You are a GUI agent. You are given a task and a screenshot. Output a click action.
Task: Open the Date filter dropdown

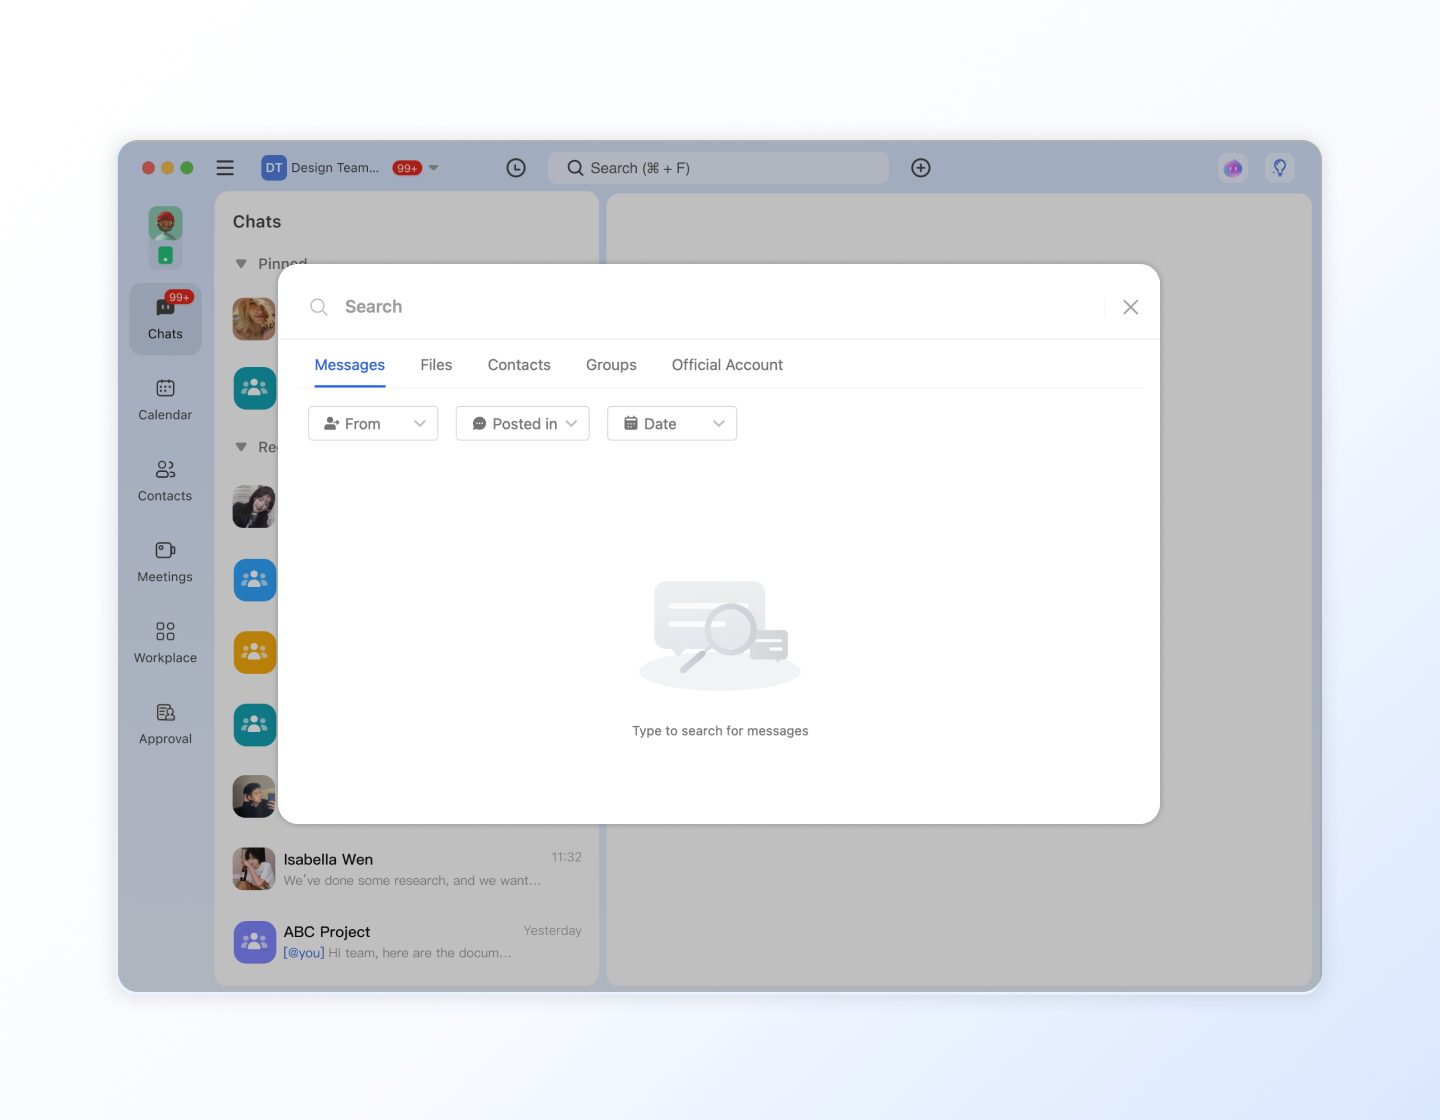point(672,424)
